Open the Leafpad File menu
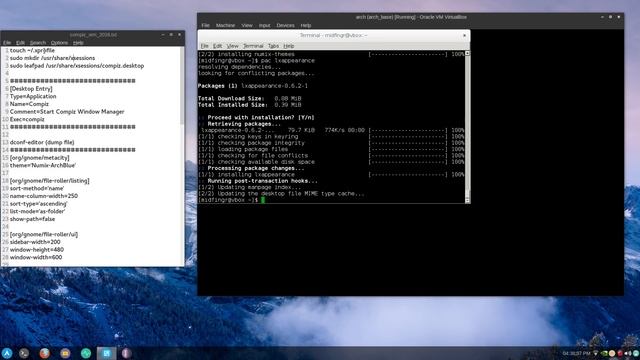This screenshot has height=360, width=640. point(7,42)
